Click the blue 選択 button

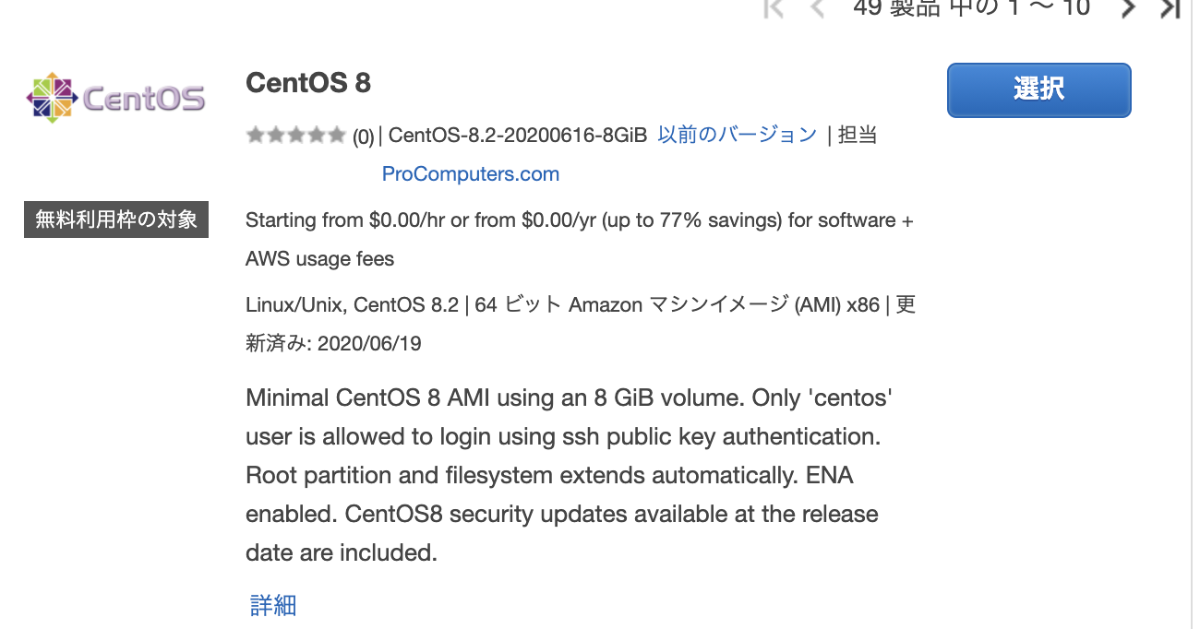pyautogui.click(x=1039, y=90)
